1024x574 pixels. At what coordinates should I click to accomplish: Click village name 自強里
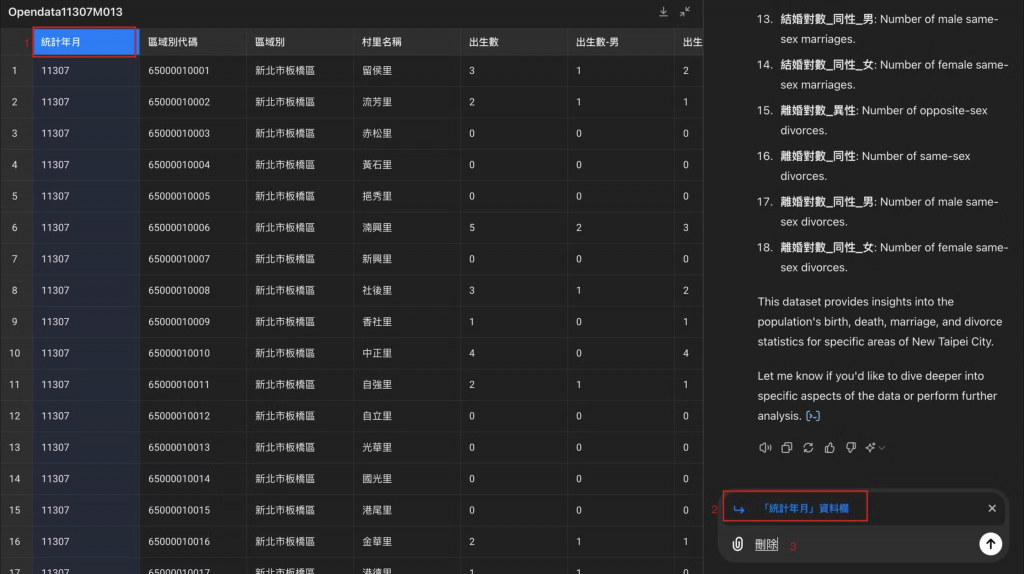(x=377, y=385)
